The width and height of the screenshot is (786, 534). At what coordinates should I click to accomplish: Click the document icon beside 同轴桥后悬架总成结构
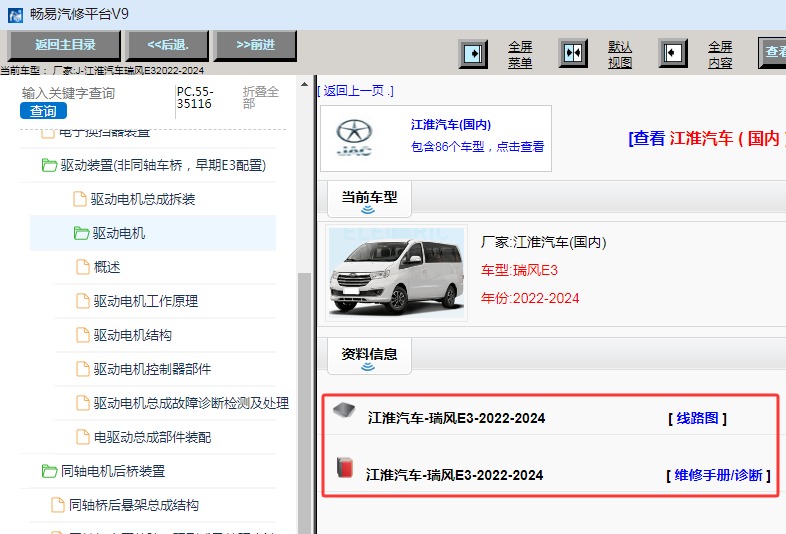click(x=58, y=505)
